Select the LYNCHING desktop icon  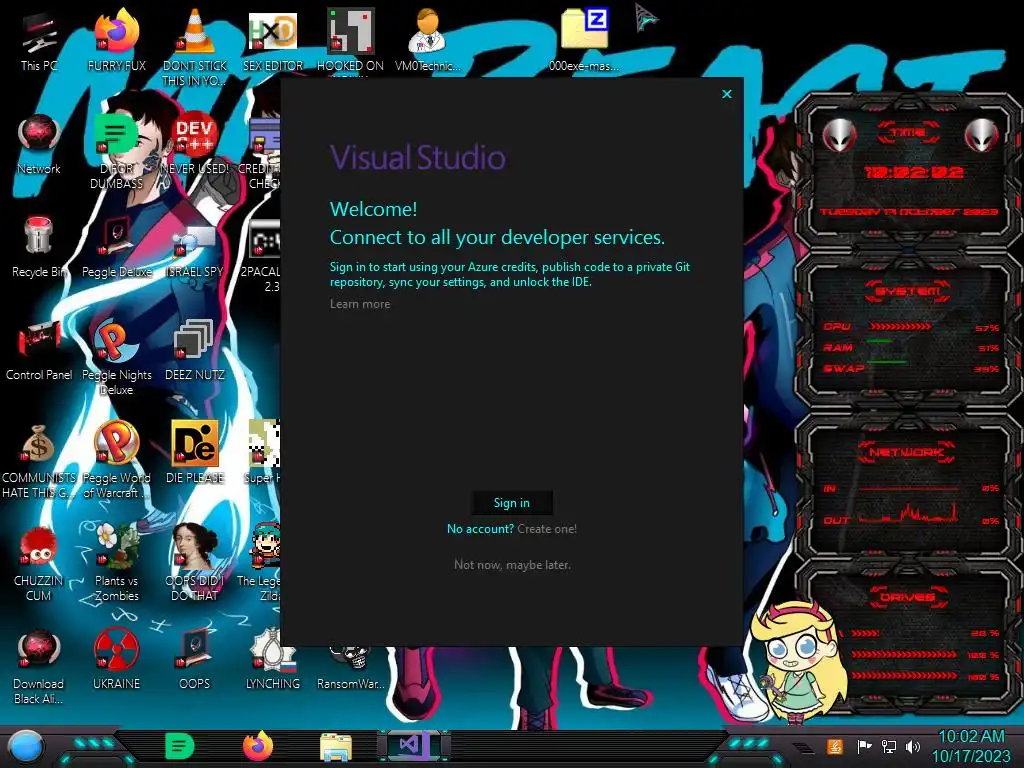pos(273,658)
